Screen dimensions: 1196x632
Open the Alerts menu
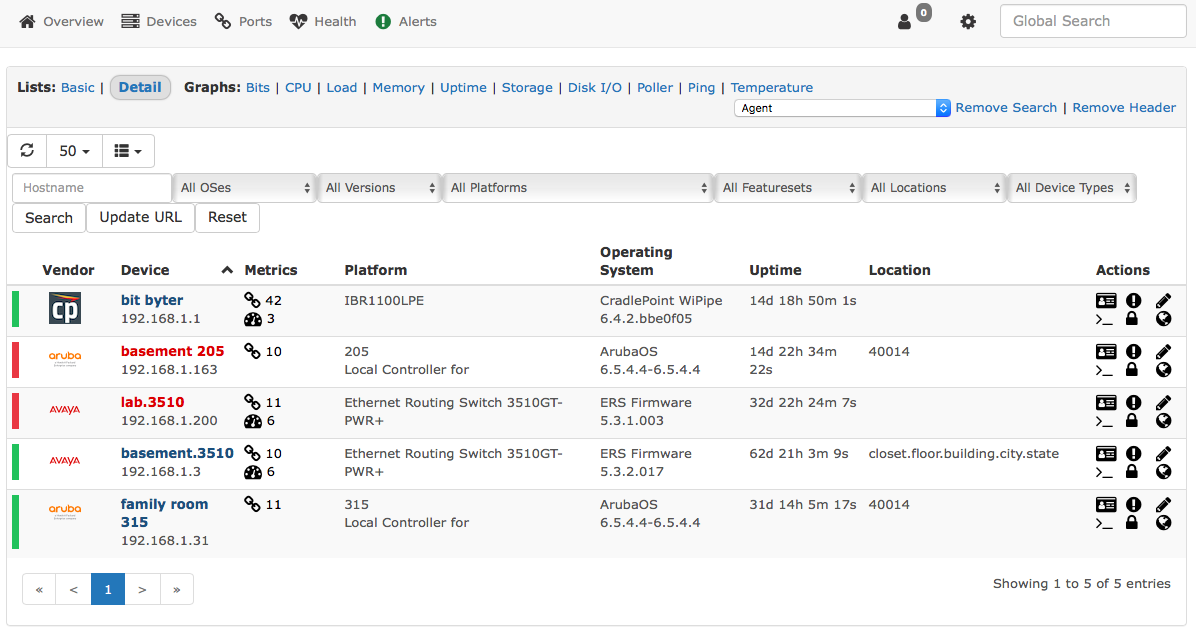coord(406,21)
